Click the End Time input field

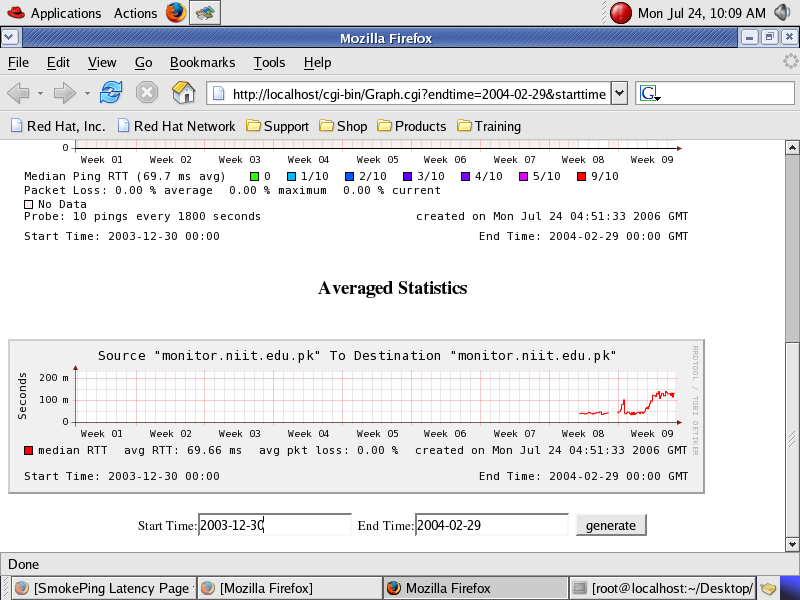click(x=491, y=525)
